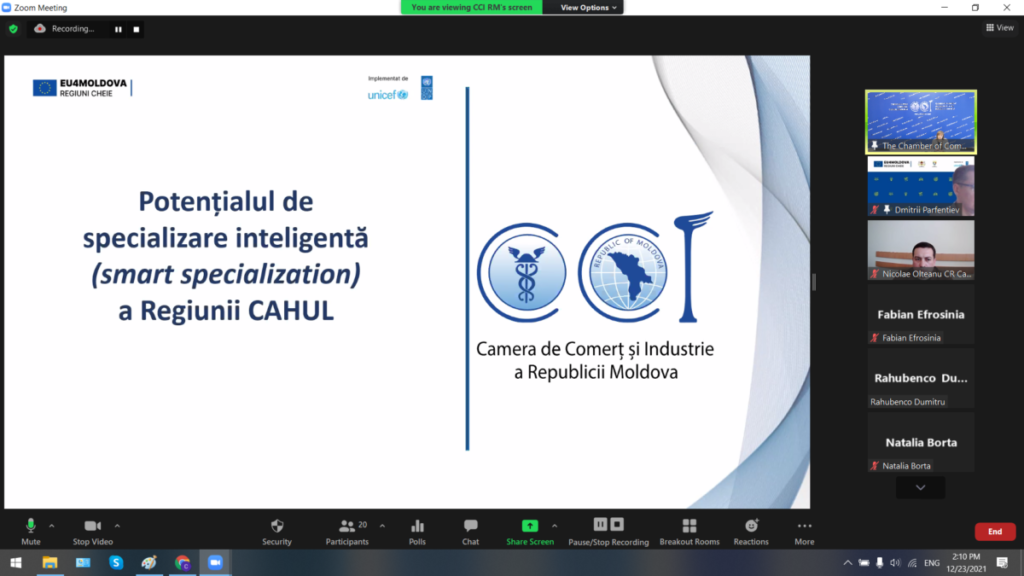Change layout with the View button
The image size is (1024, 576).
(1000, 27)
